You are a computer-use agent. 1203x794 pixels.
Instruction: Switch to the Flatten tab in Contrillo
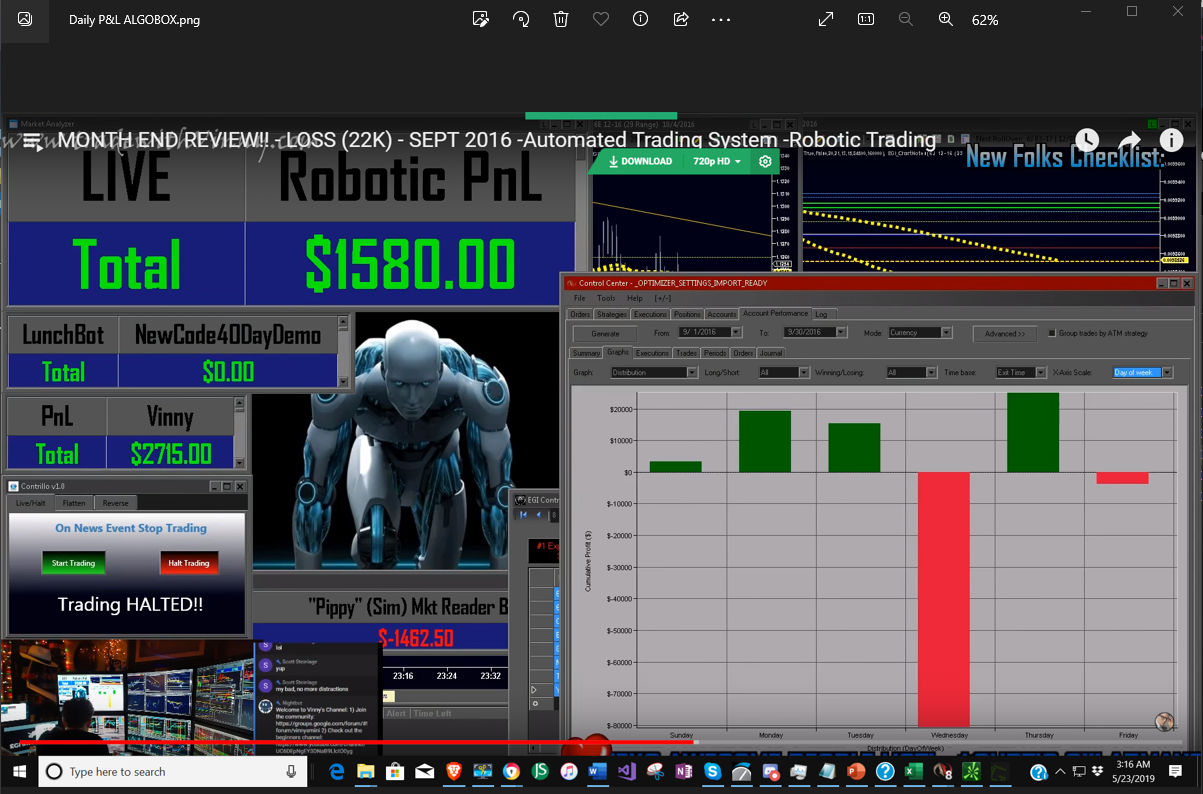point(74,503)
